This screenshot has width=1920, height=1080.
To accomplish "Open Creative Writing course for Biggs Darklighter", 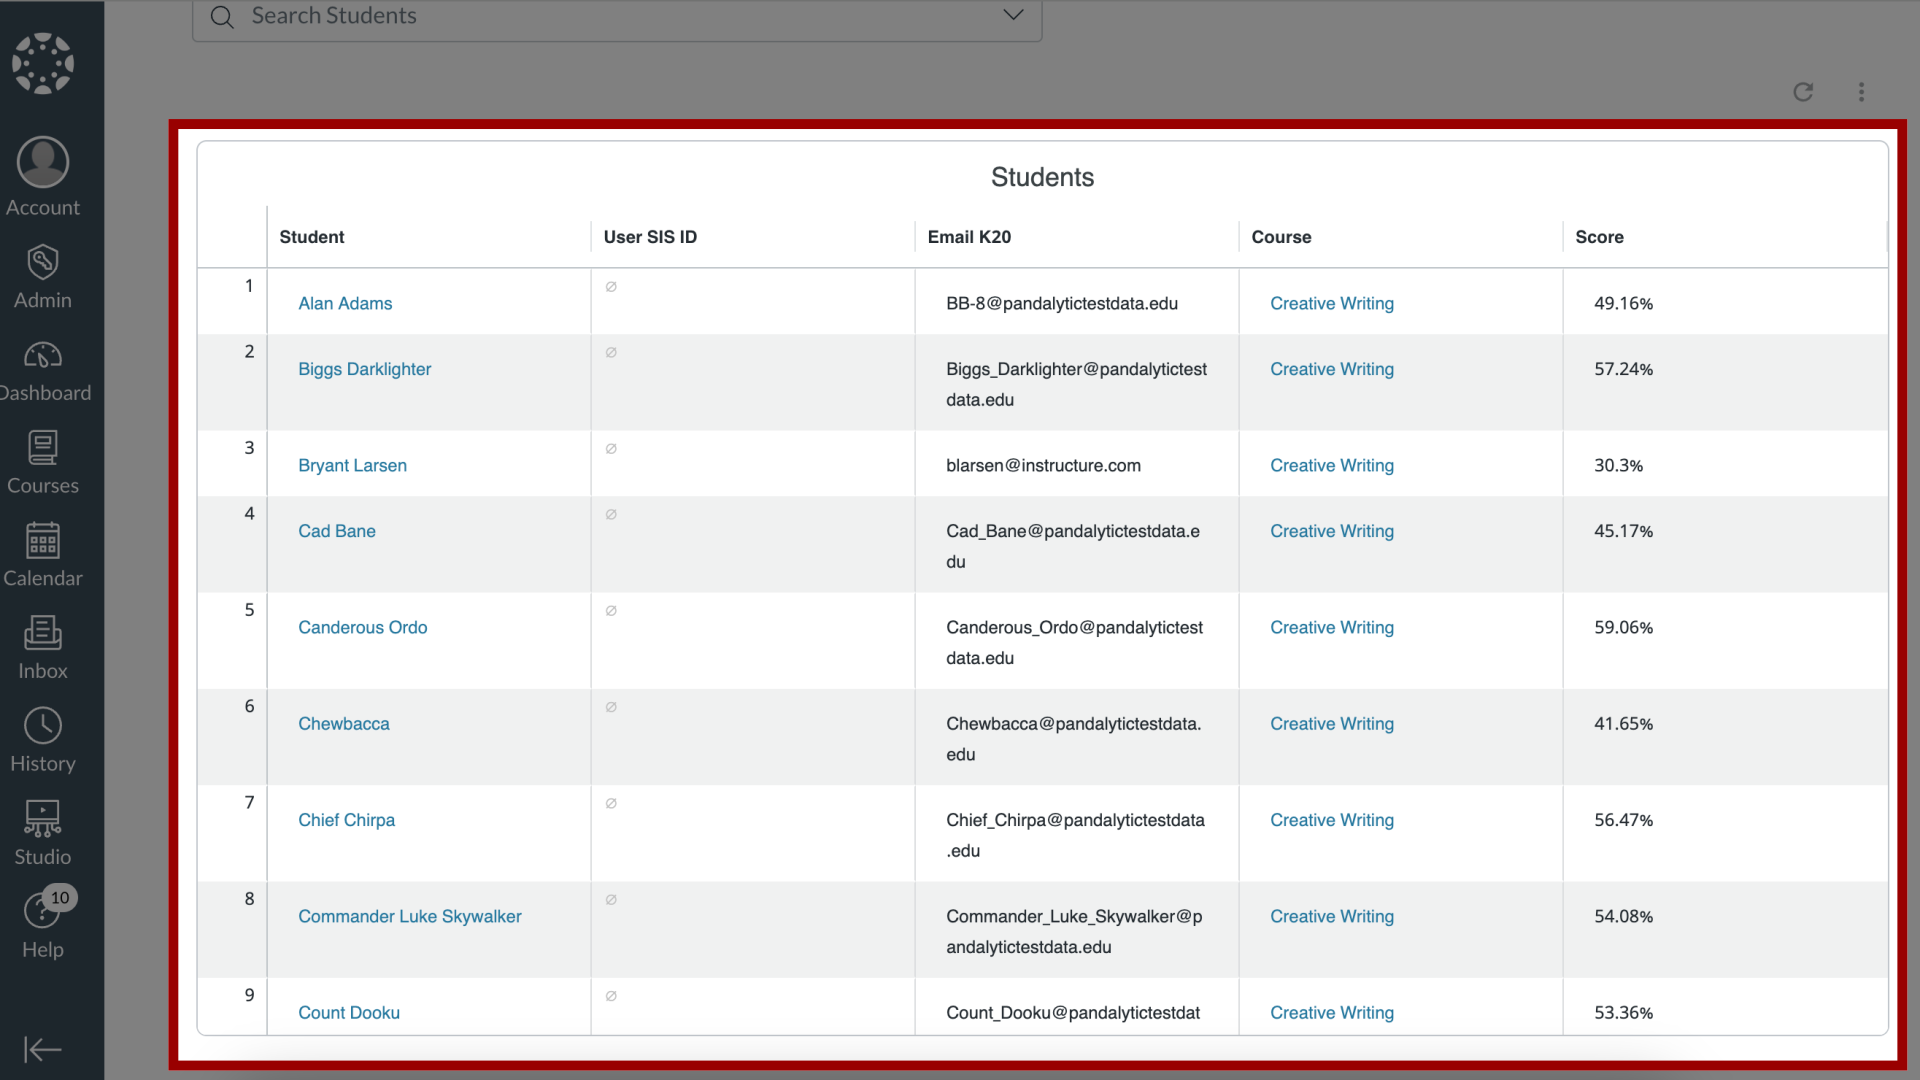I will click(1332, 369).
